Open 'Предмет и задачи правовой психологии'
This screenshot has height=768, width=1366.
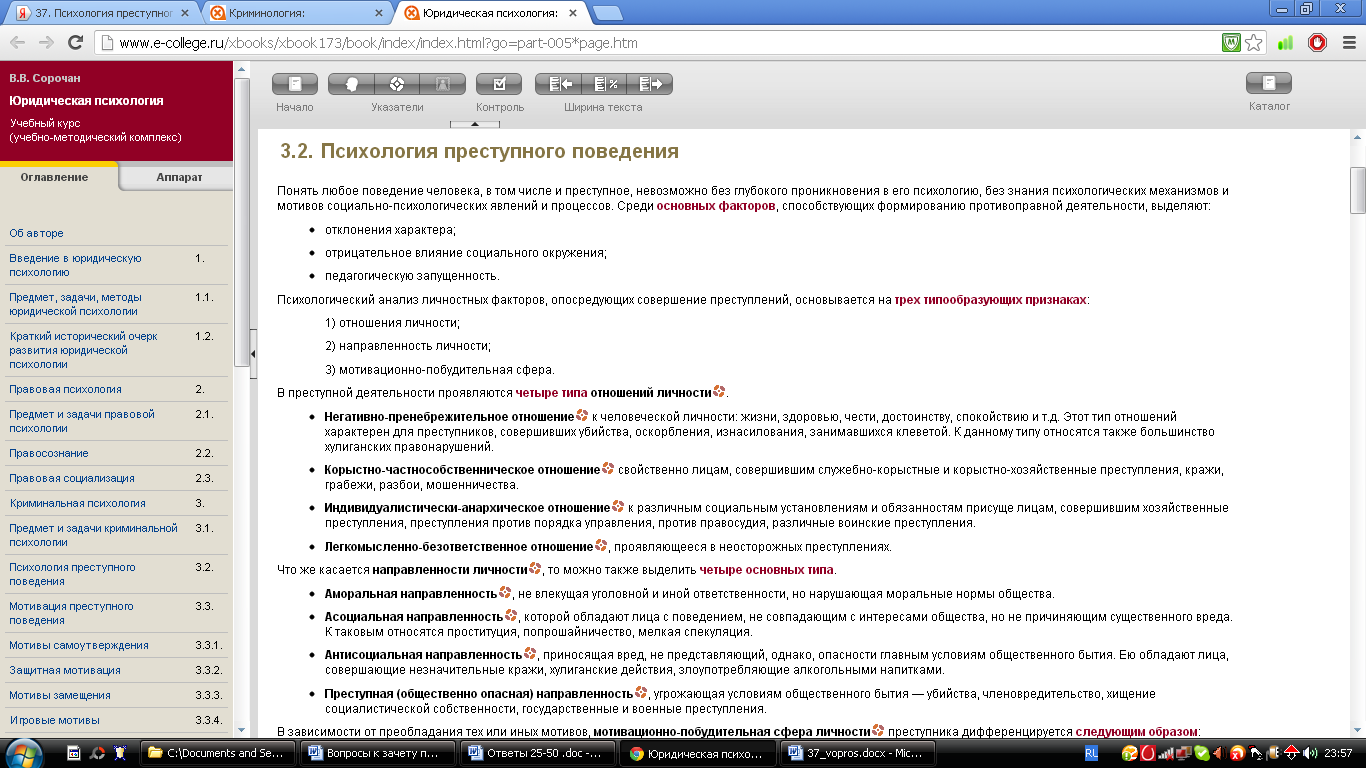82,421
